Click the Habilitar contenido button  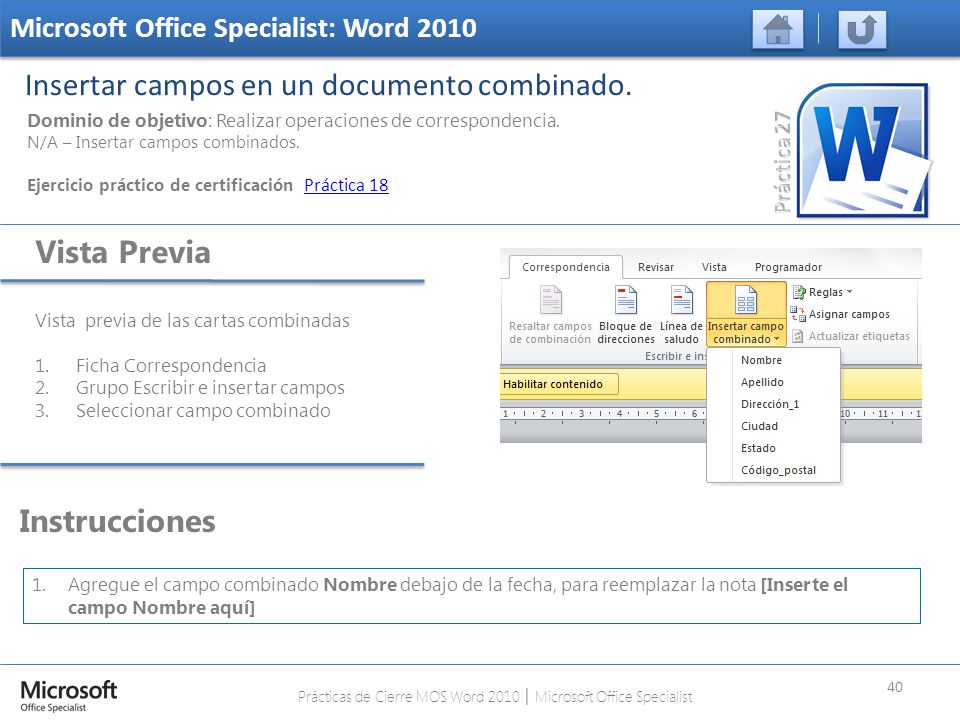[x=559, y=384]
